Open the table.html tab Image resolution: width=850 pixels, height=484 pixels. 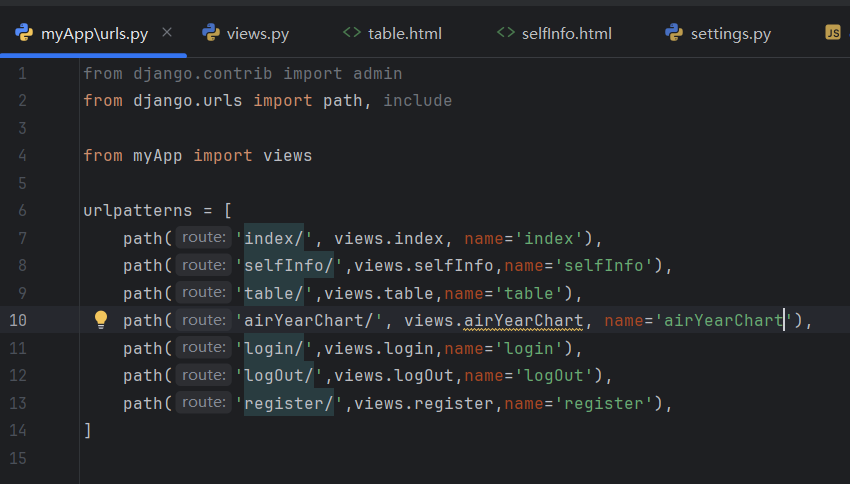(x=404, y=34)
